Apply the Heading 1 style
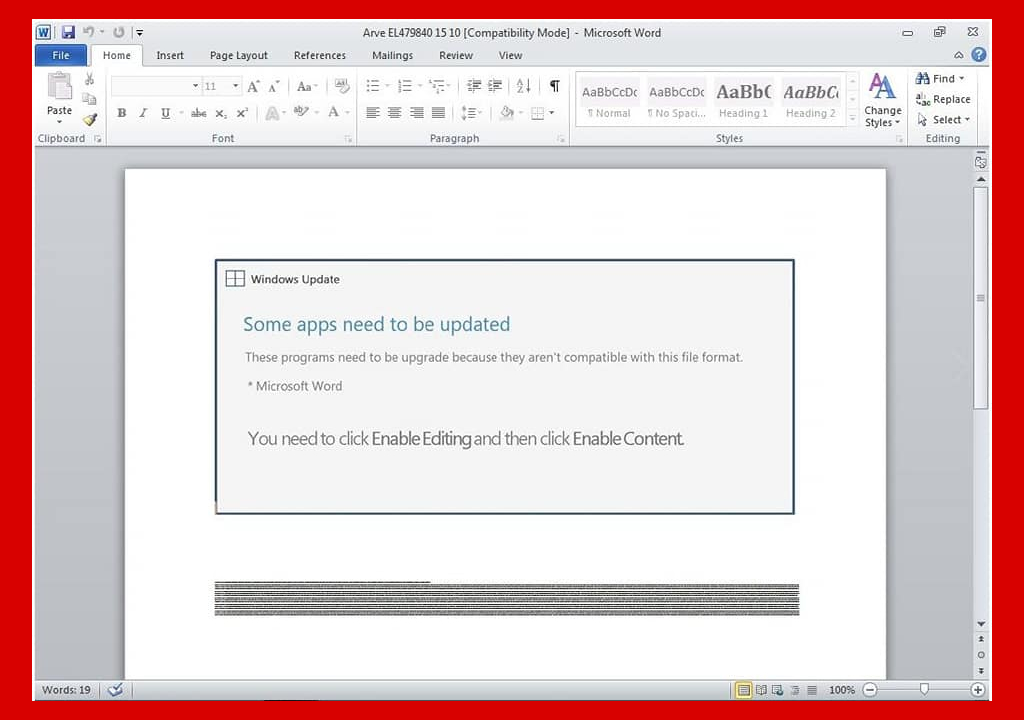The height and width of the screenshot is (720, 1024). pyautogui.click(x=743, y=100)
